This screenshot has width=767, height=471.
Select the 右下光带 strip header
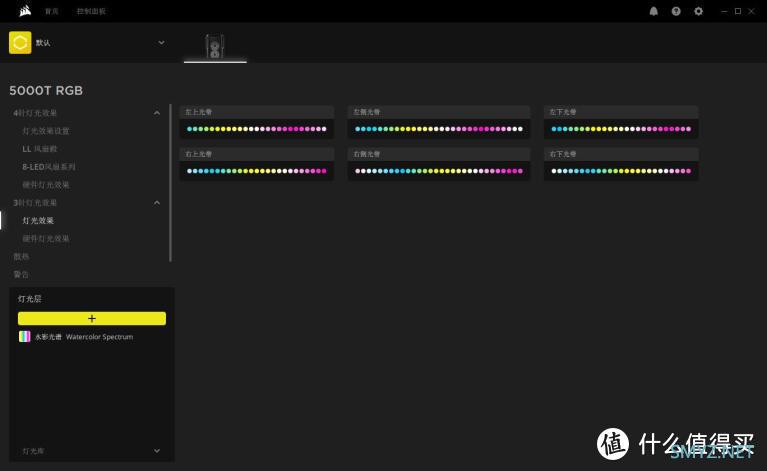tap(621, 154)
